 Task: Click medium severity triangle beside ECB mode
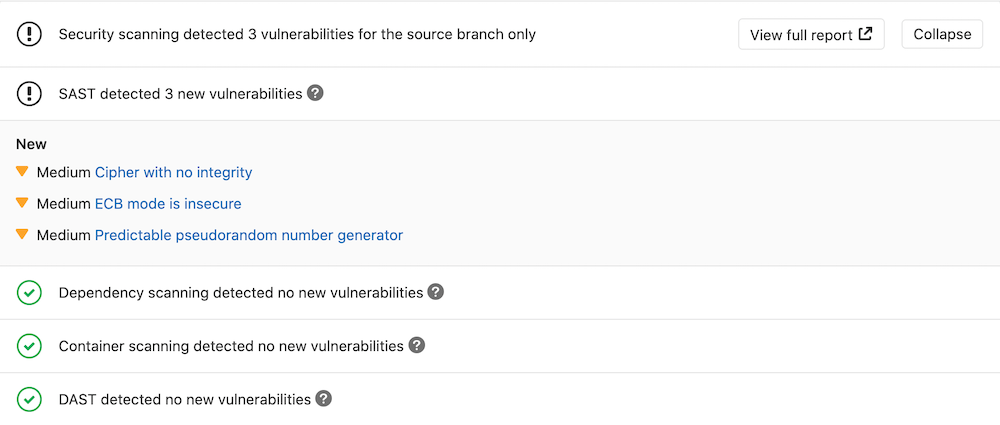[x=22, y=203]
